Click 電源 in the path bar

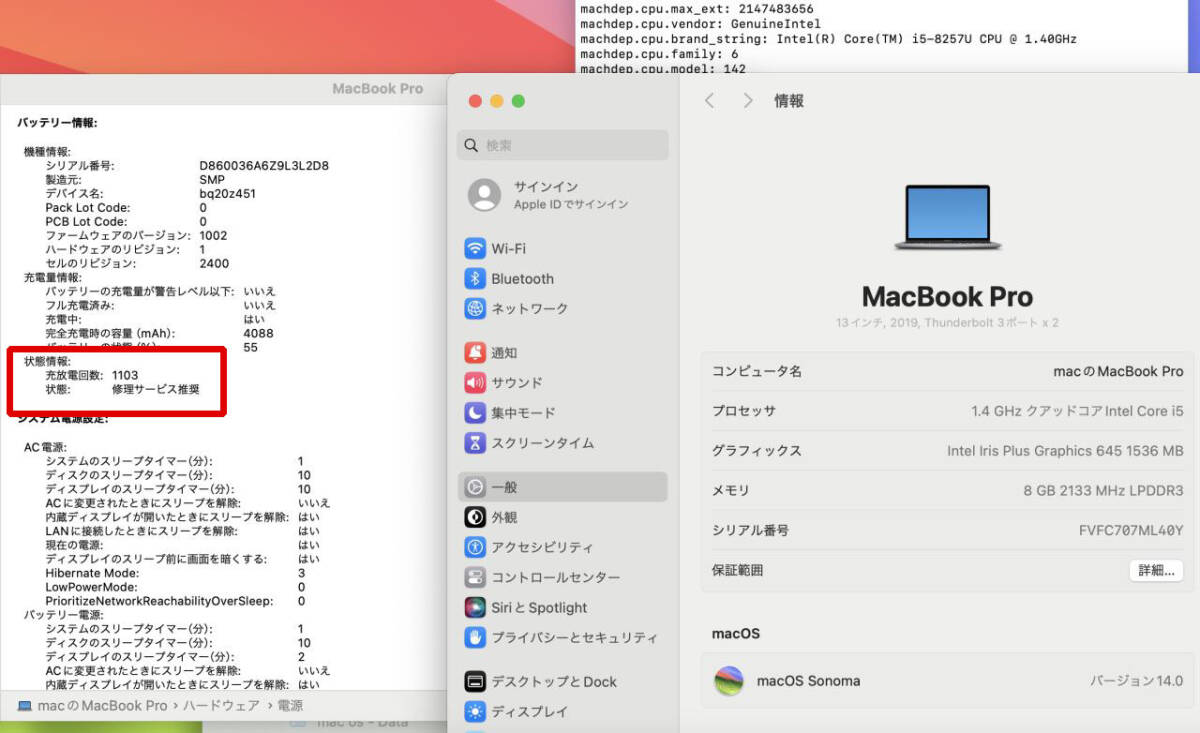pyautogui.click(x=290, y=705)
